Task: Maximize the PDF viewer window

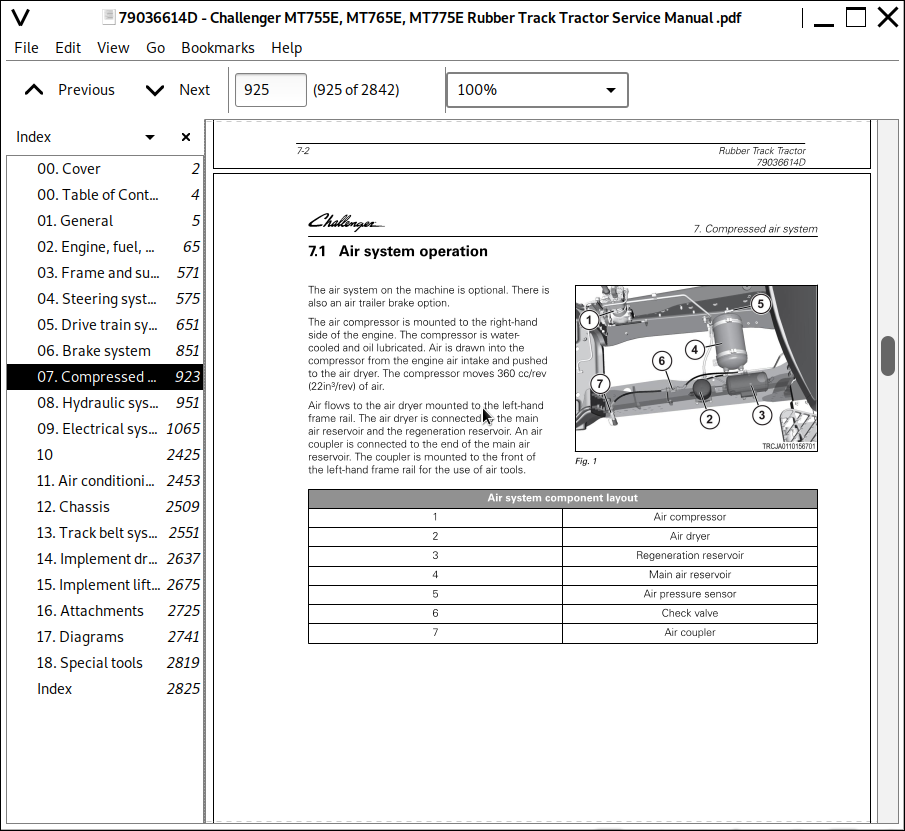Action: (855, 17)
